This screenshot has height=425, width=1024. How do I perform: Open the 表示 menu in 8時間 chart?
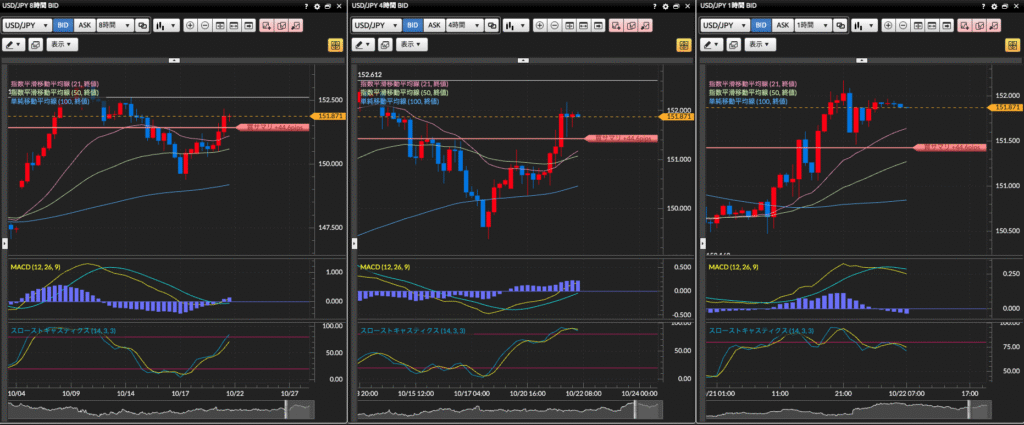pos(61,45)
